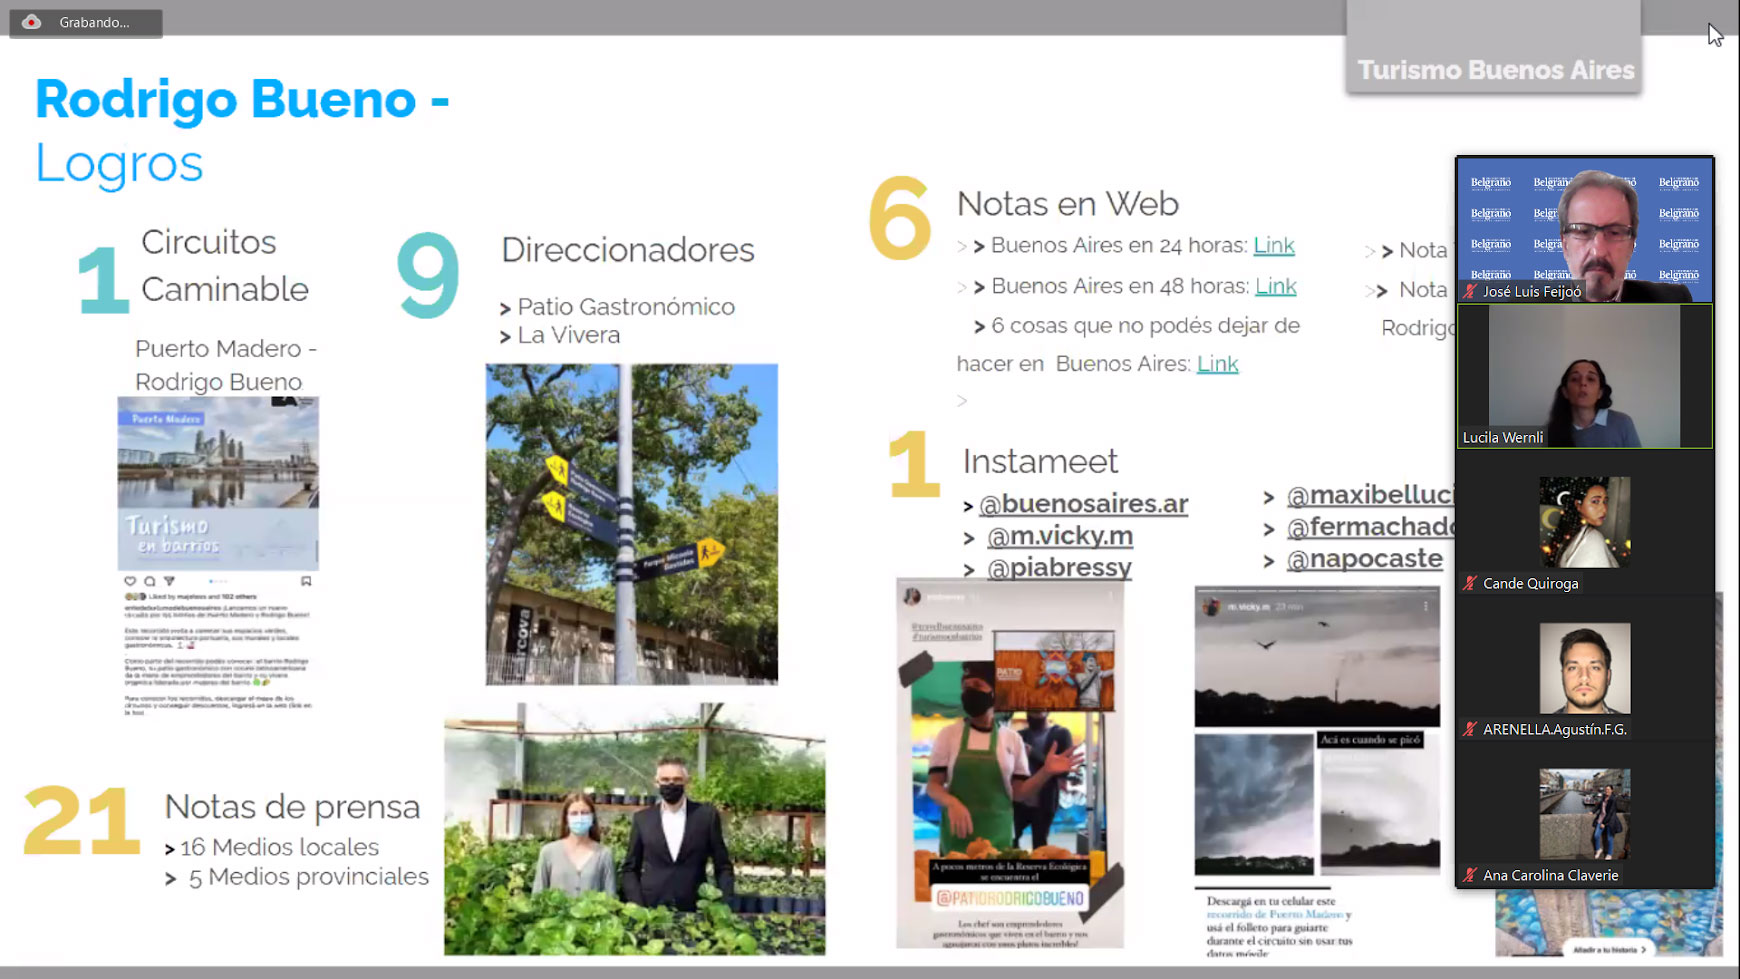
Task: Click José Luis Feijoó's muted microphone icon
Action: coord(1470,292)
